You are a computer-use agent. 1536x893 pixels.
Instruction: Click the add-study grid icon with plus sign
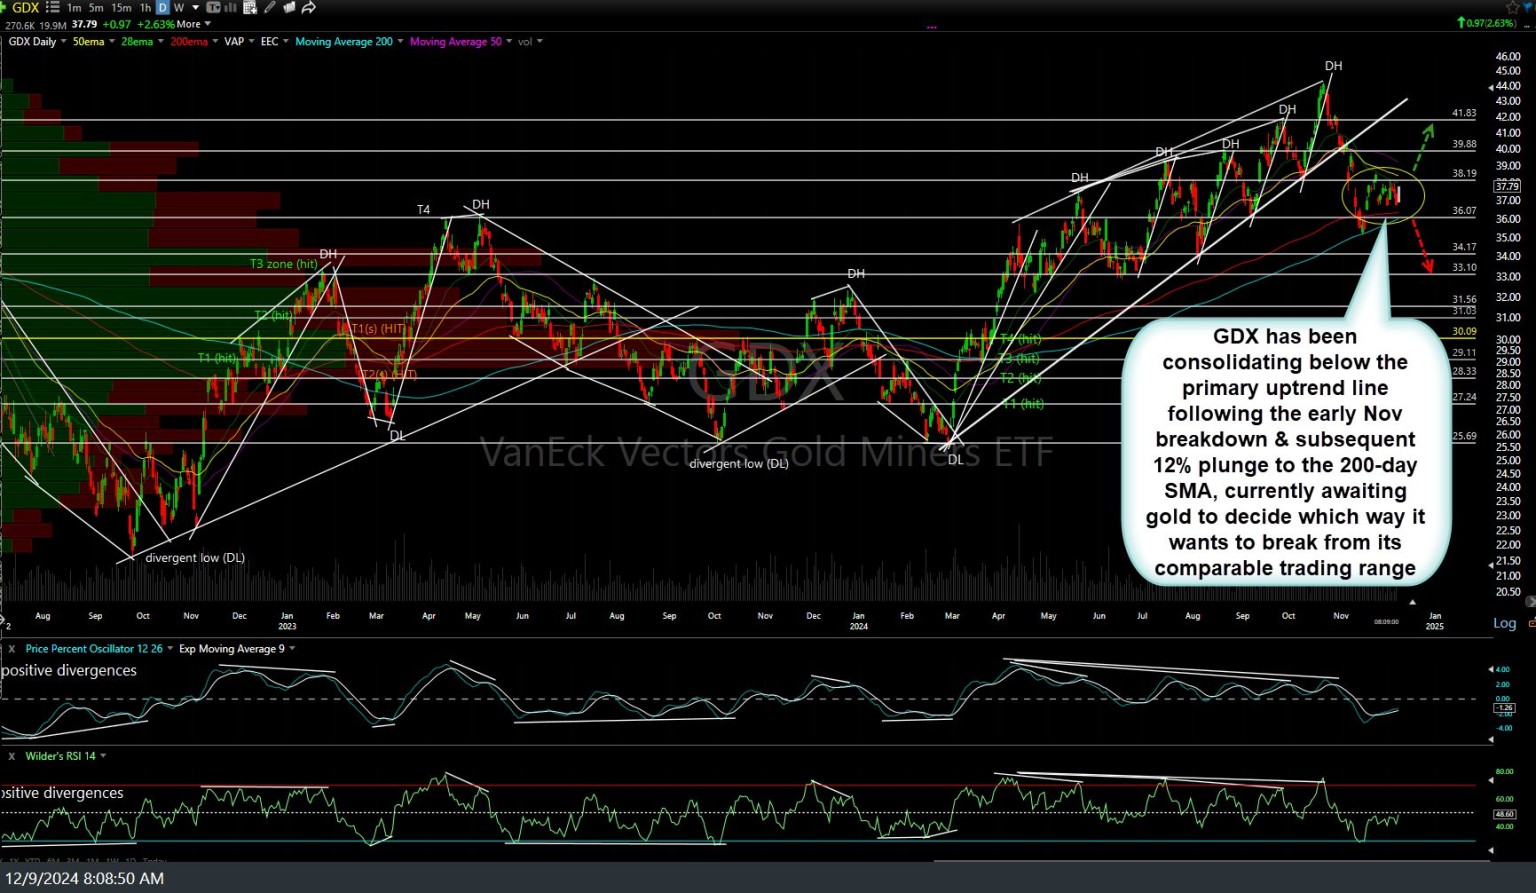coord(249,8)
